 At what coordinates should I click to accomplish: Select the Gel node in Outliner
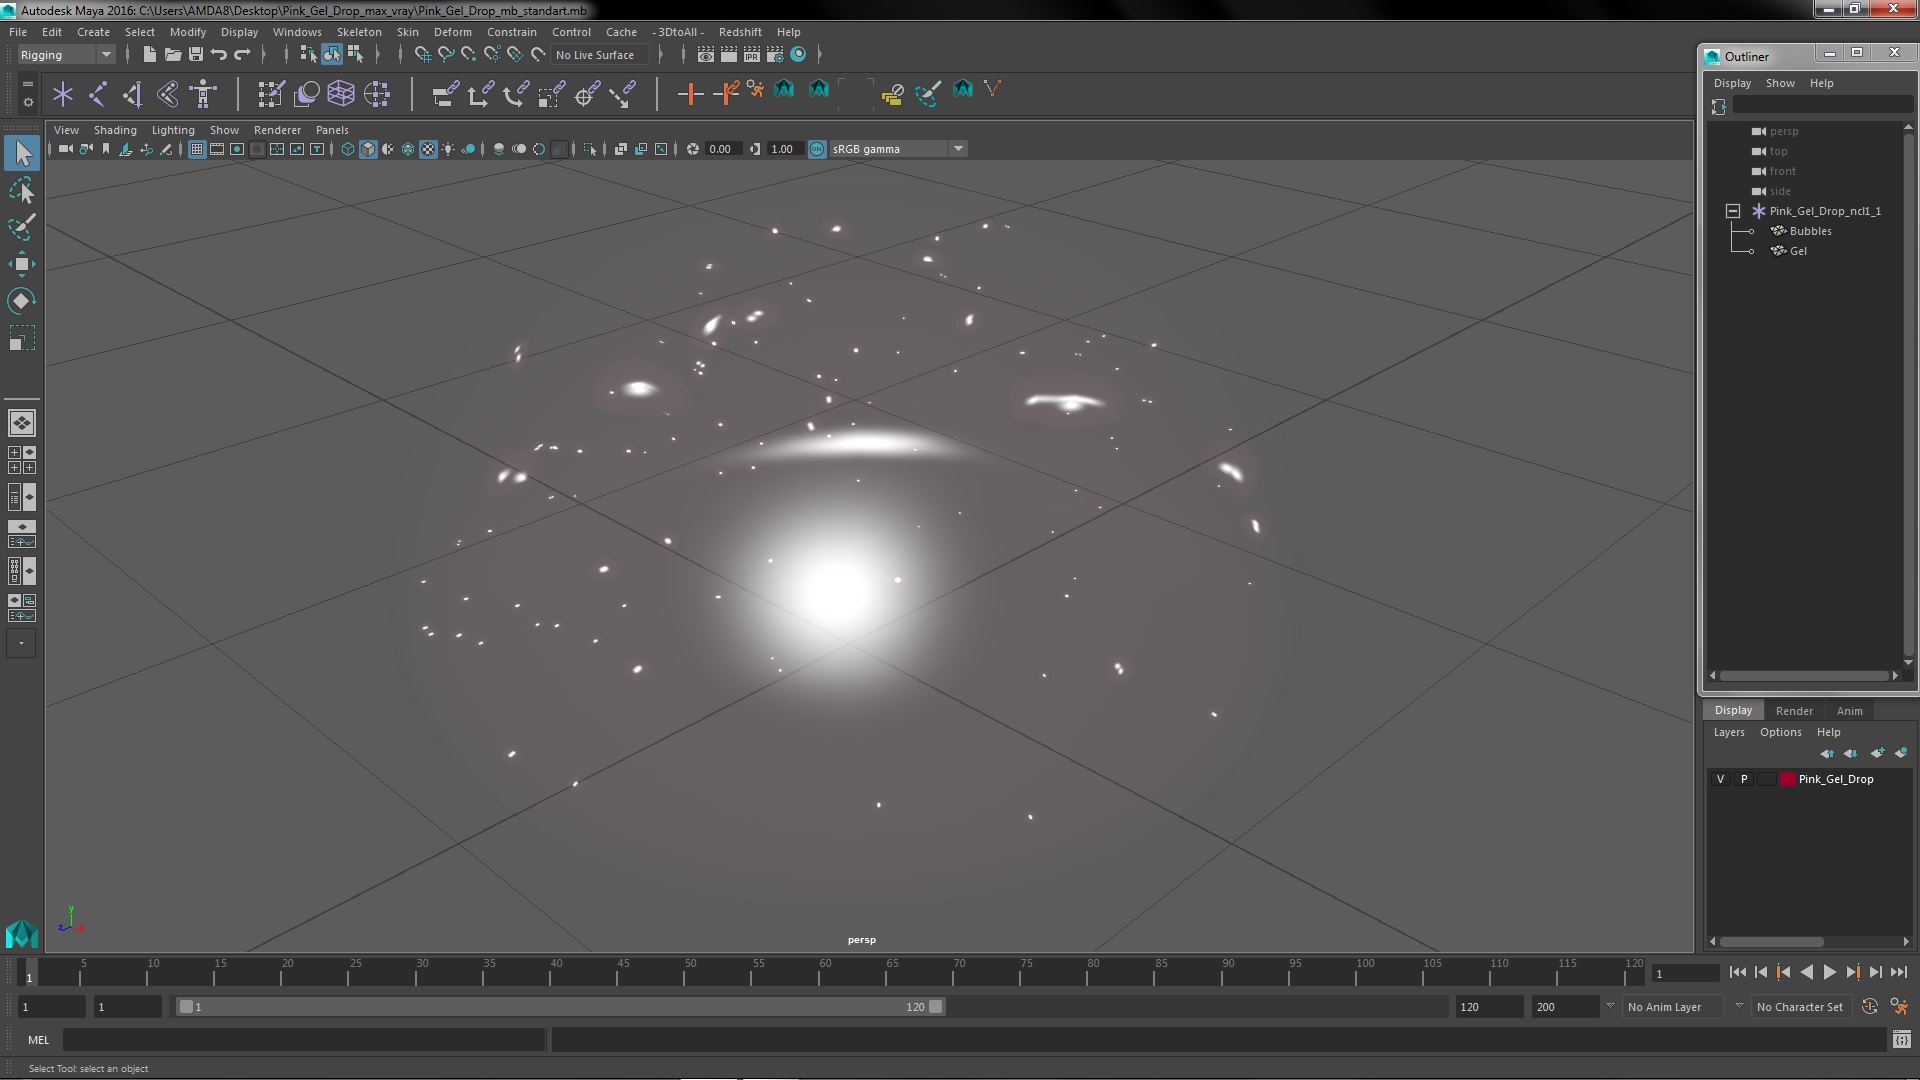tap(1798, 251)
